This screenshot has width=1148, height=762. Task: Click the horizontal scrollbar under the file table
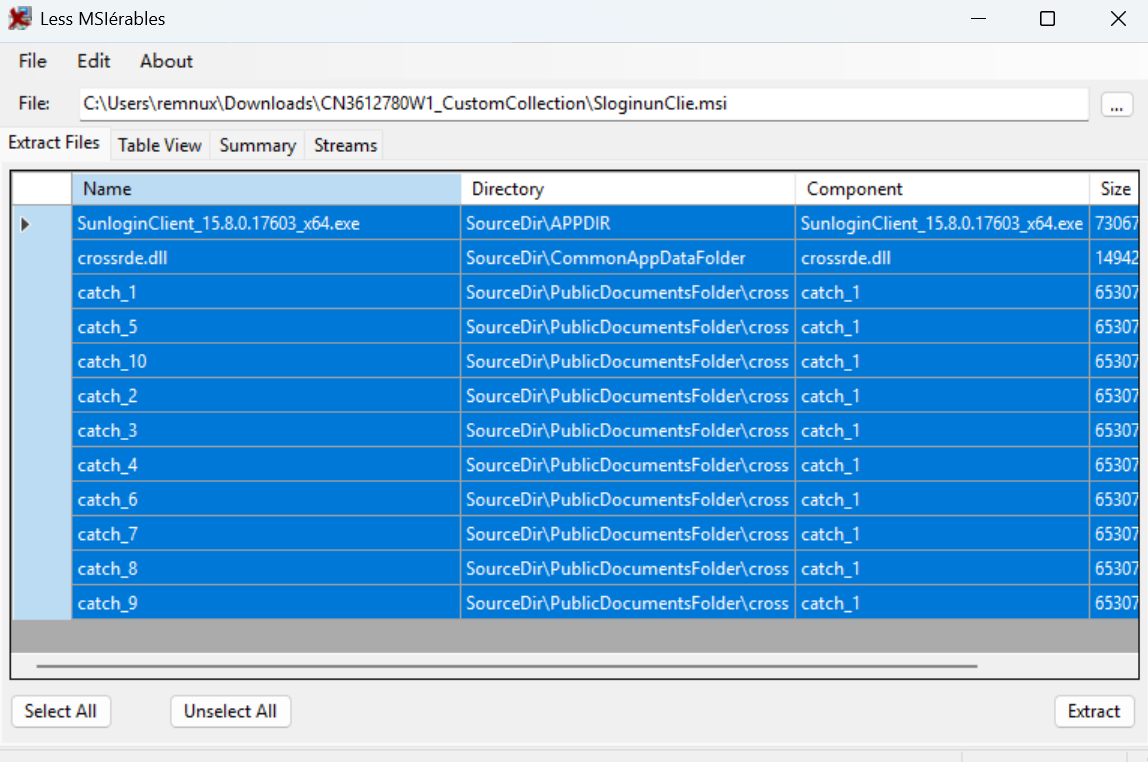pos(507,666)
